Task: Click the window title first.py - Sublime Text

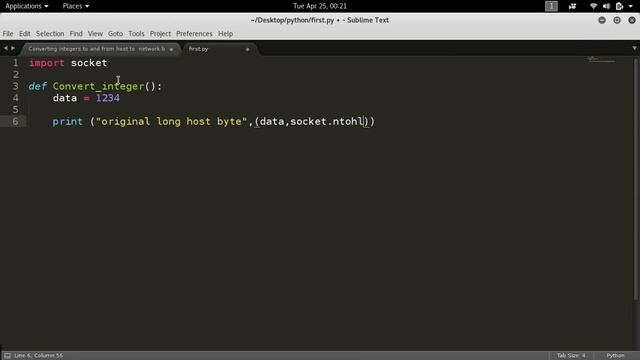Action: click(x=320, y=20)
